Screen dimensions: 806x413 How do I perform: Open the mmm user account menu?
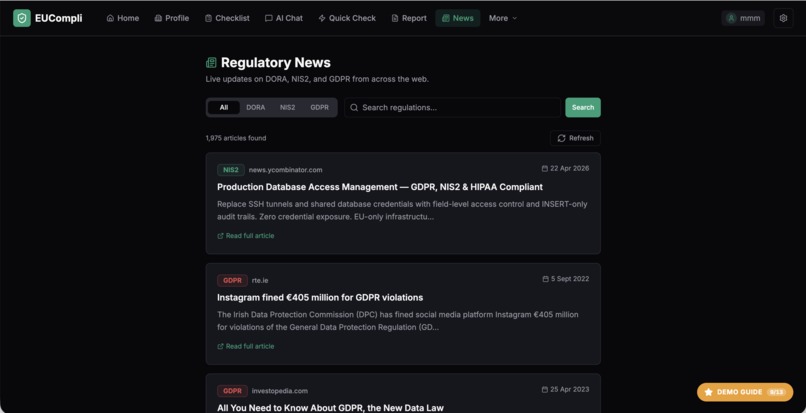pos(743,18)
